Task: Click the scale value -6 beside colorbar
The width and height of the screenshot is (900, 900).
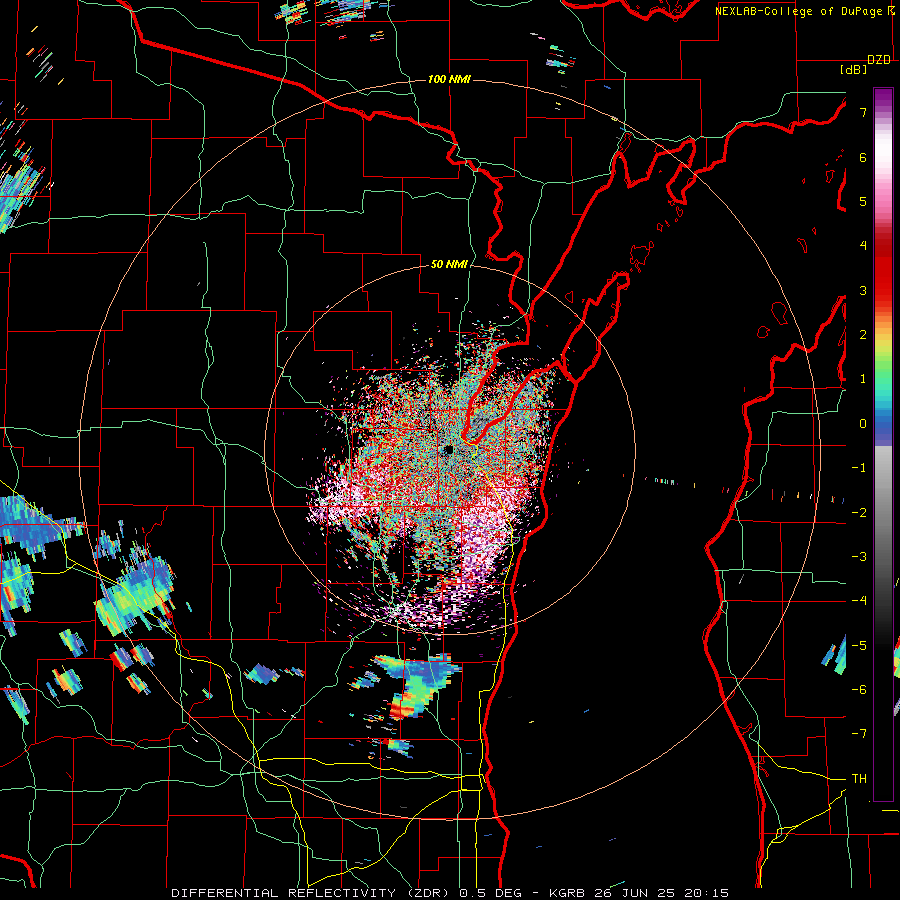Action: click(859, 689)
